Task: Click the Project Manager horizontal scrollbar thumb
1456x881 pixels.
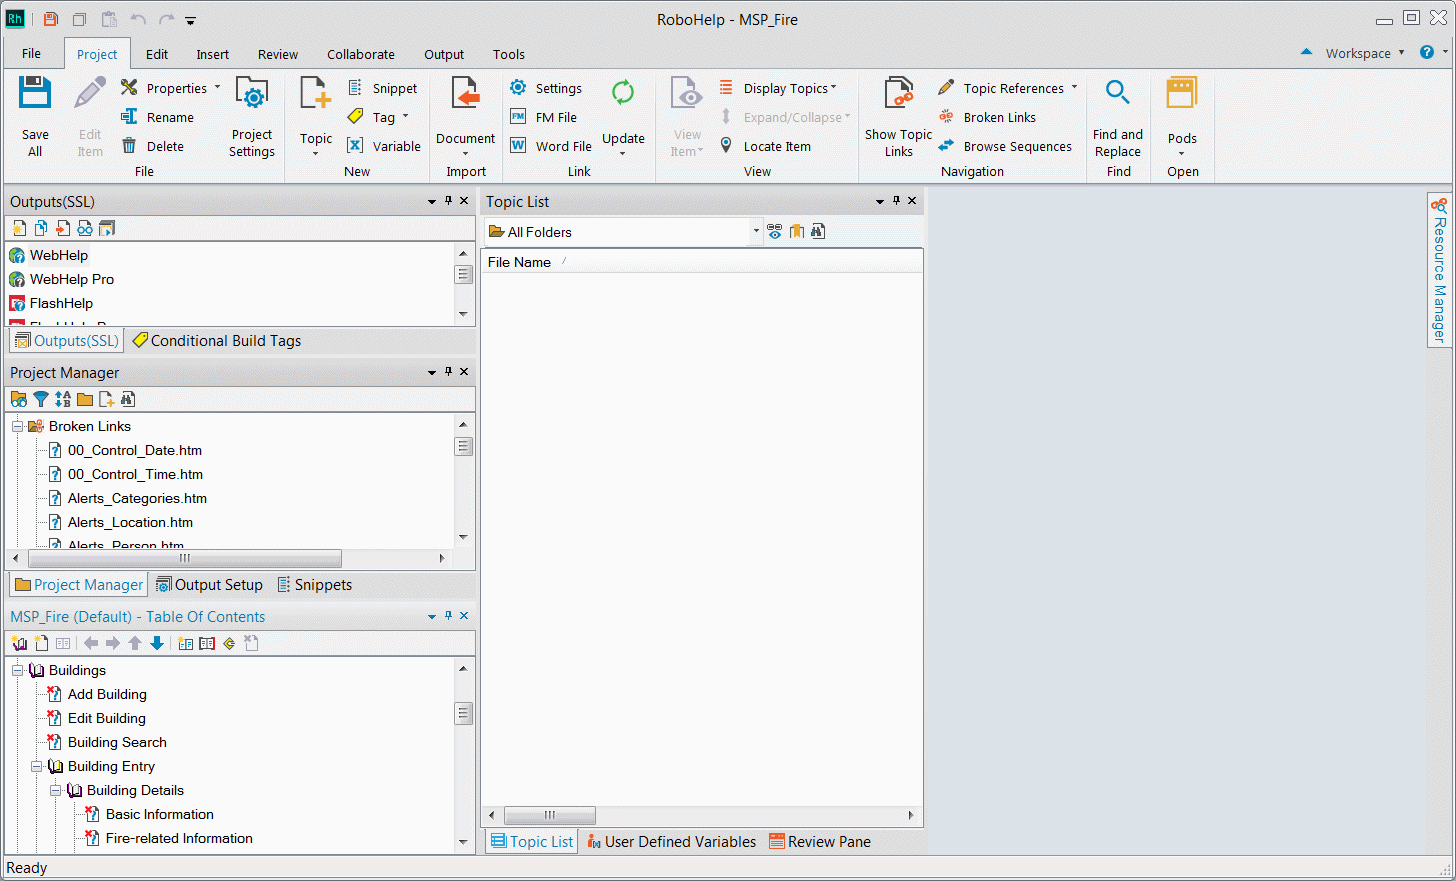Action: tap(185, 558)
